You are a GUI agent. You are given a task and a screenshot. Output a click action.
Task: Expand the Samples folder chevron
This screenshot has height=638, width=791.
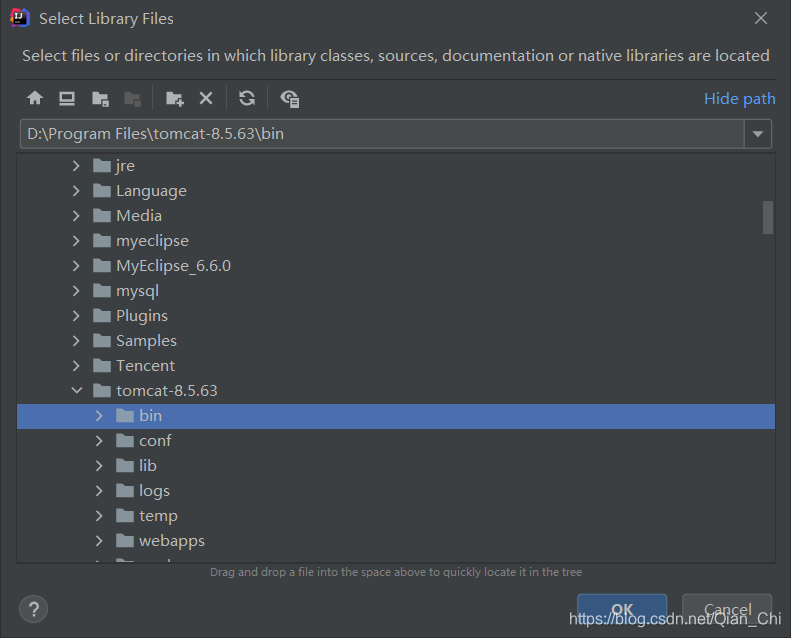pyautogui.click(x=76, y=341)
